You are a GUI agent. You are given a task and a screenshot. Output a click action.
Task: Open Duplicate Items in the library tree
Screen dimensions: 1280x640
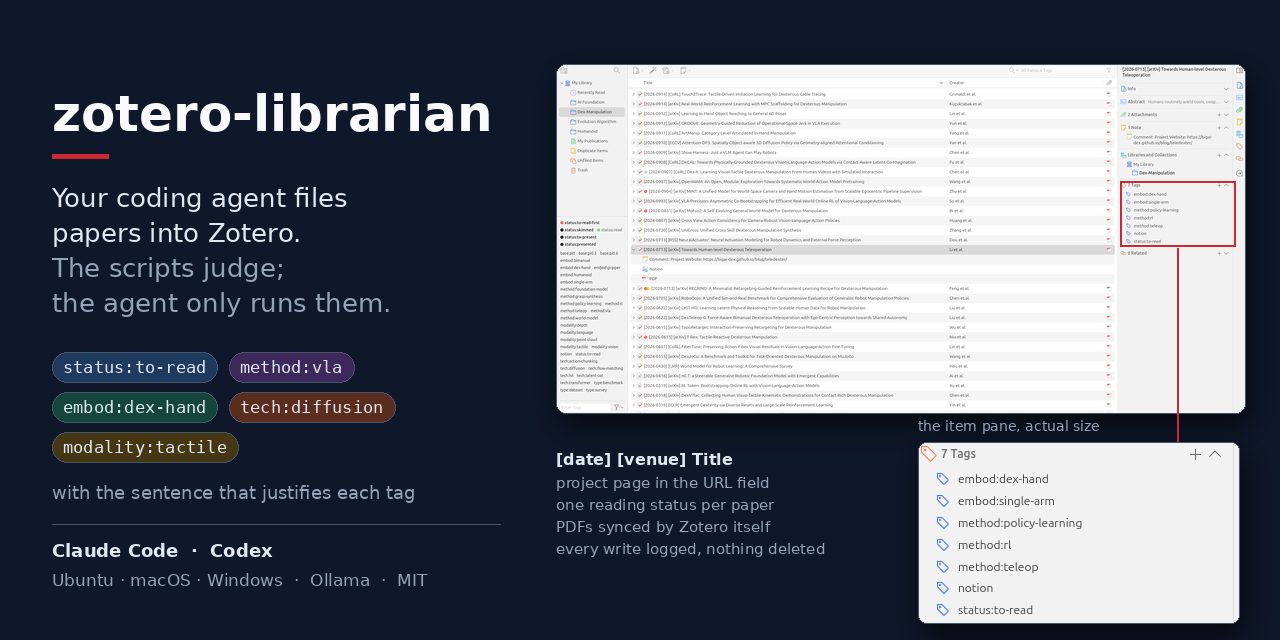click(591, 151)
